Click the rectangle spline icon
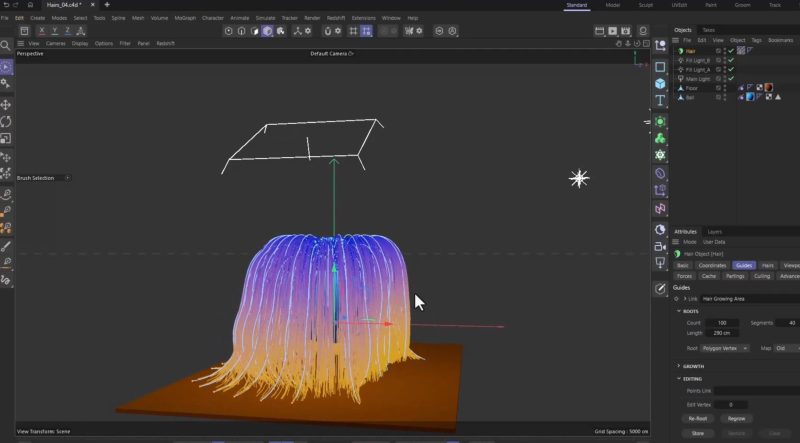The height and width of the screenshot is (443, 800). [x=660, y=67]
